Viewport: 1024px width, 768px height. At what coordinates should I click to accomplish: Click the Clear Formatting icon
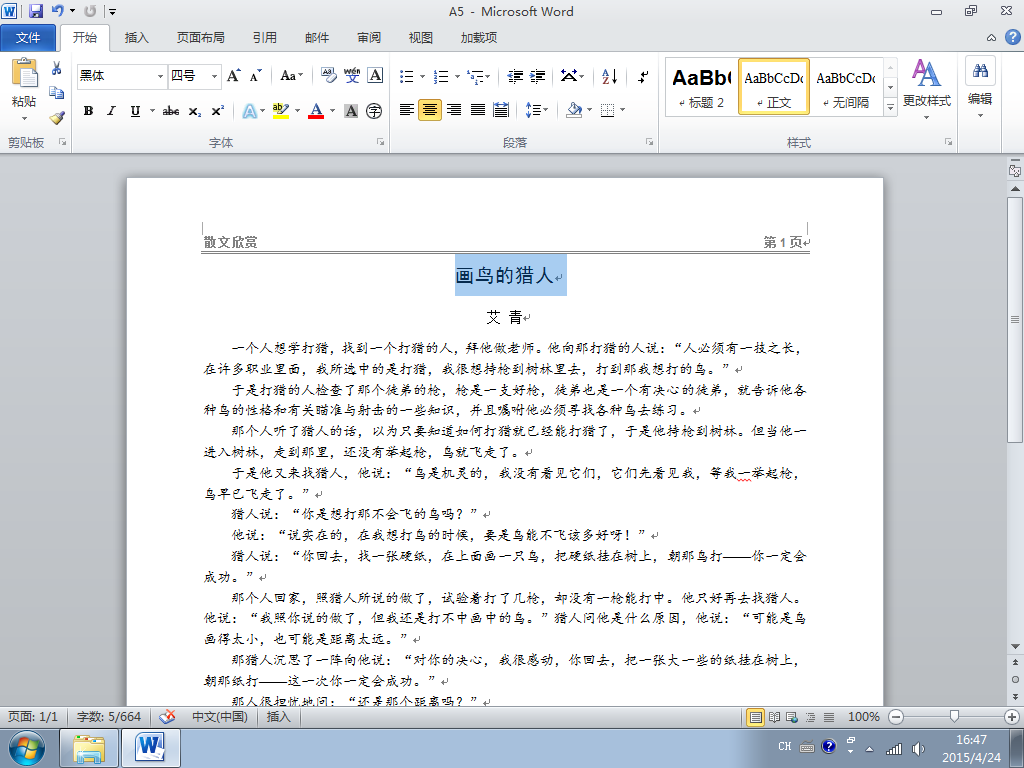point(328,76)
